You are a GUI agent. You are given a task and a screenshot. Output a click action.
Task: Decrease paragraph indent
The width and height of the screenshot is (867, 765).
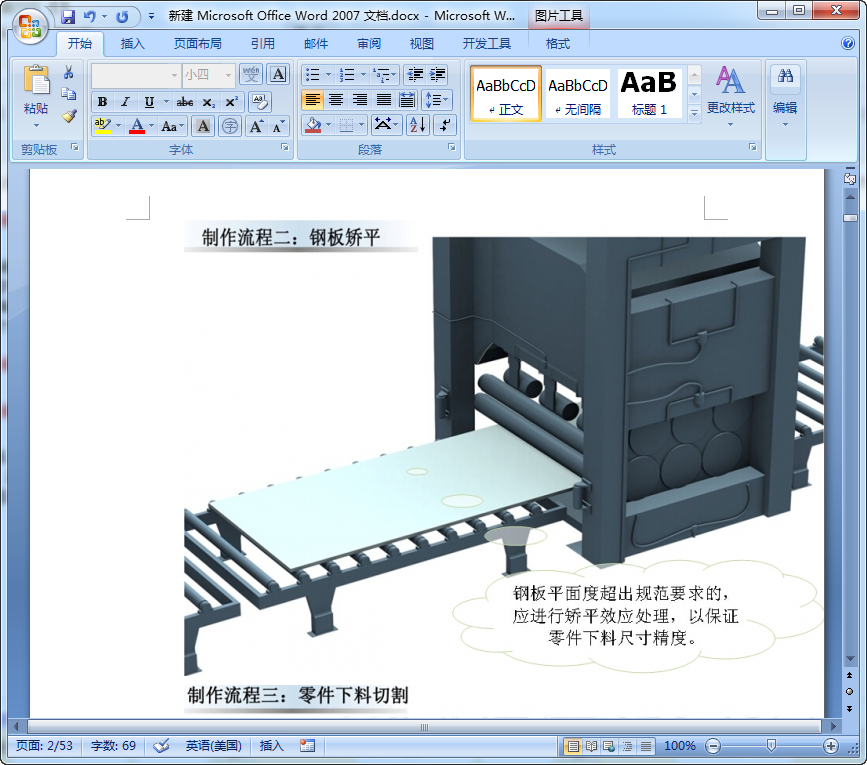tap(415, 75)
